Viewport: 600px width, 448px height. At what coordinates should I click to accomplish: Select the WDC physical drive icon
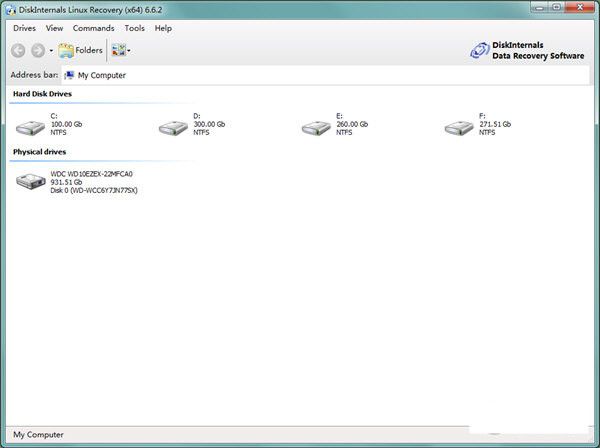(x=31, y=181)
